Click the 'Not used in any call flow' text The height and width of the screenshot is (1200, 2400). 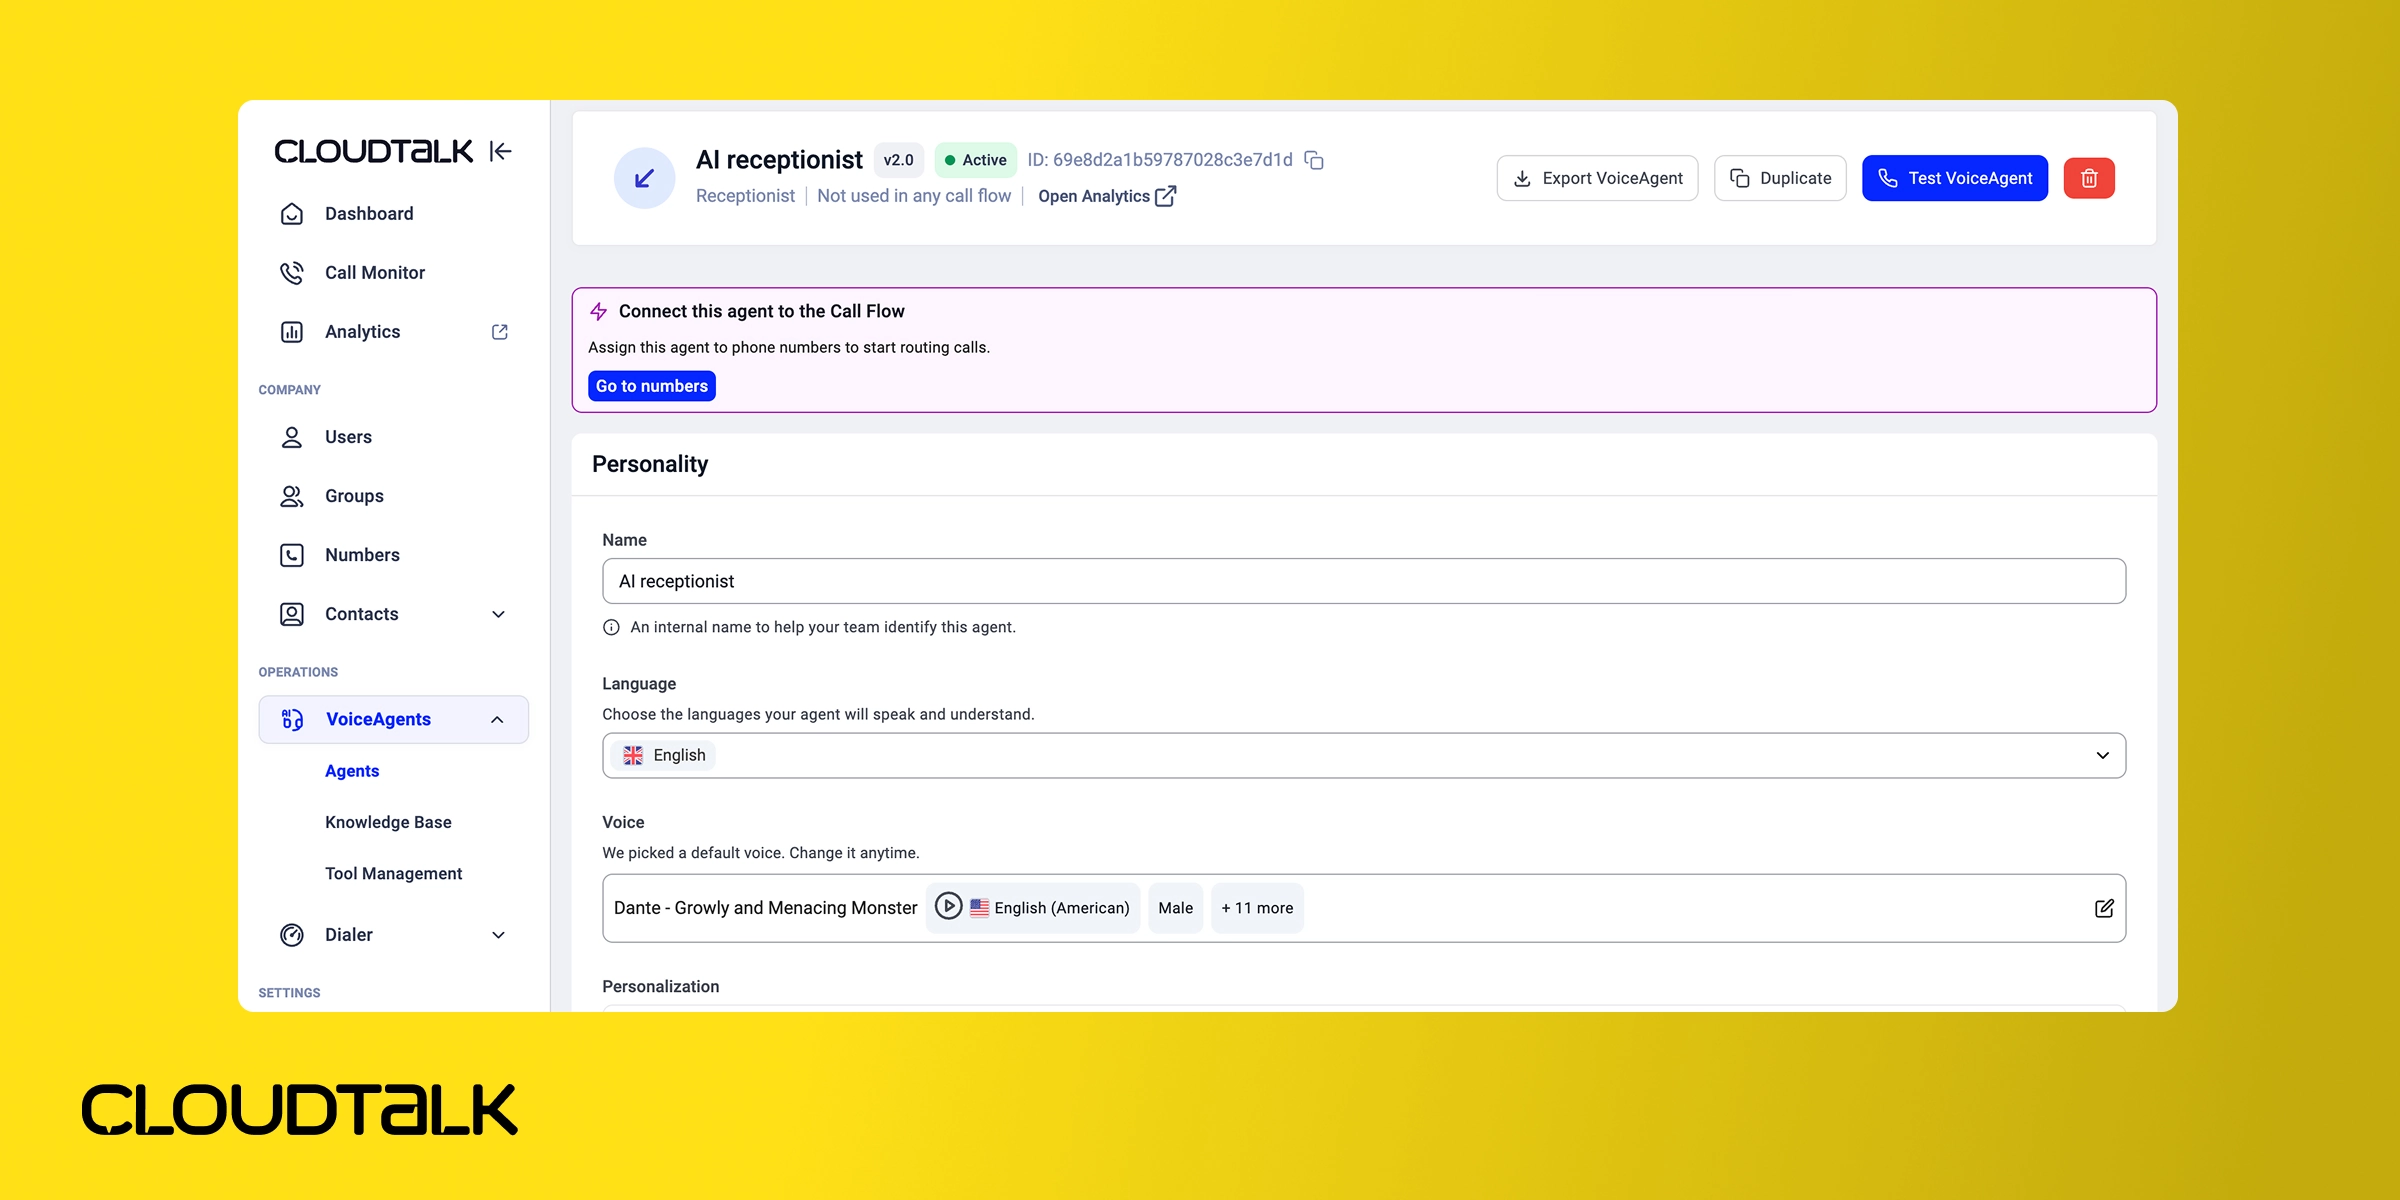[914, 196]
